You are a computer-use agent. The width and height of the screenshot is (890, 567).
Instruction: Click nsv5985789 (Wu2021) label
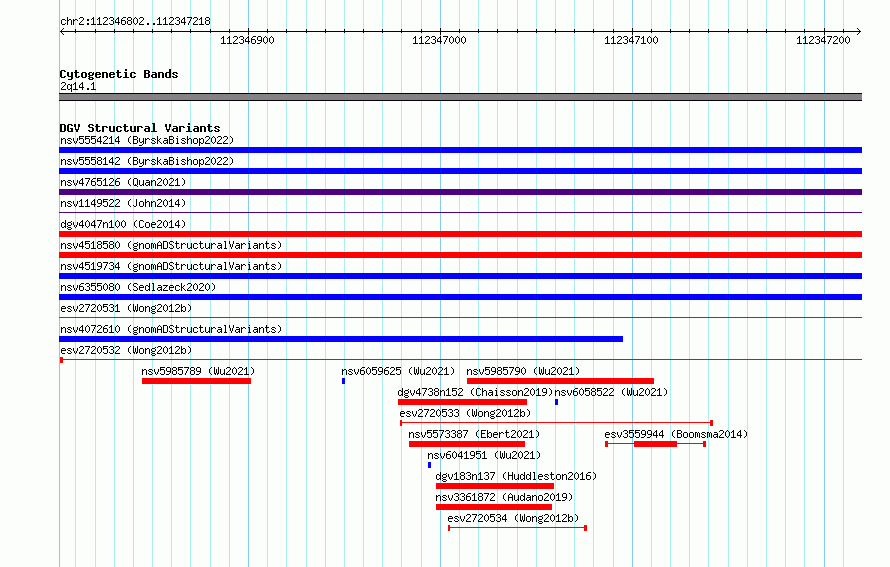(198, 371)
